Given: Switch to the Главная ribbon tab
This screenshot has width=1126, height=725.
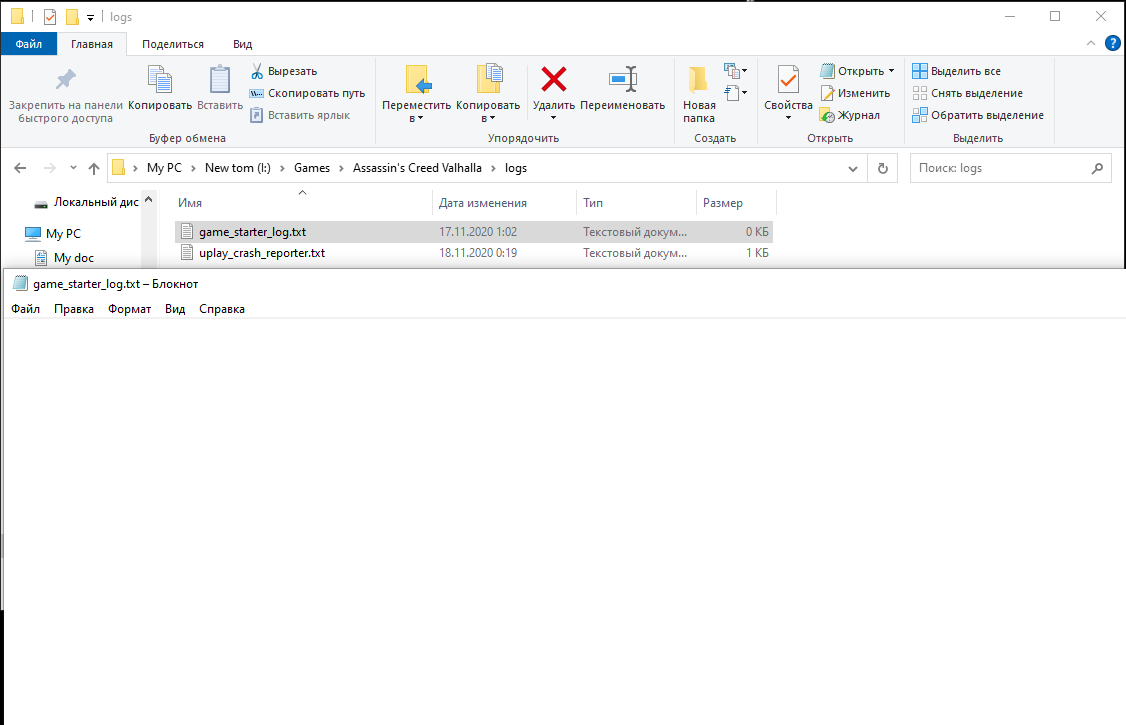Looking at the screenshot, I should click(92, 44).
